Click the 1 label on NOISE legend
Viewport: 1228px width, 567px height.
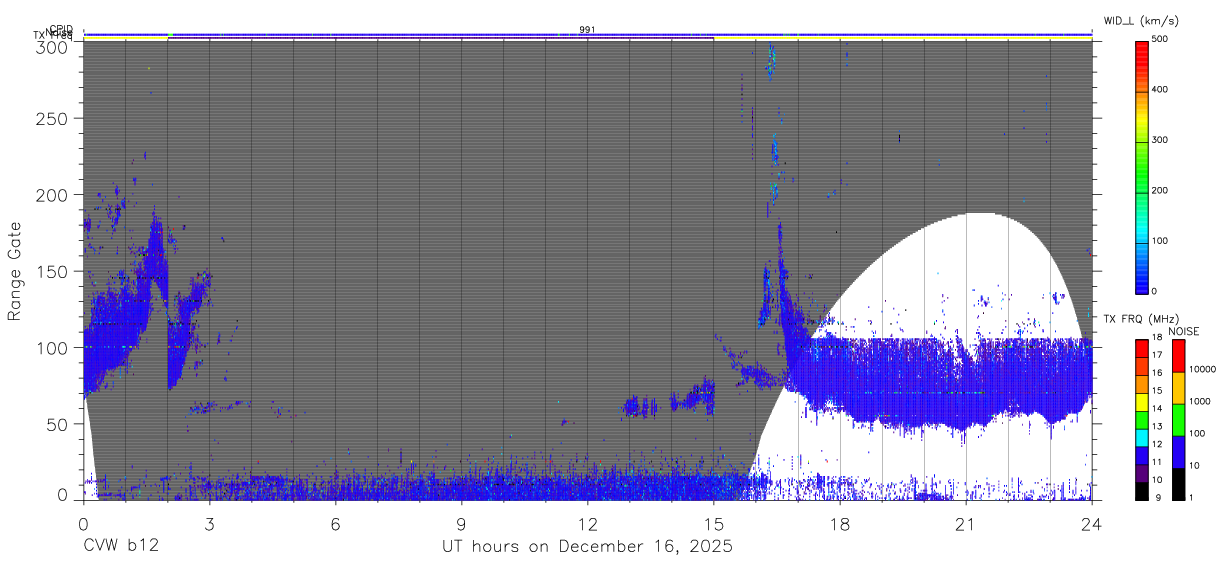1192,497
